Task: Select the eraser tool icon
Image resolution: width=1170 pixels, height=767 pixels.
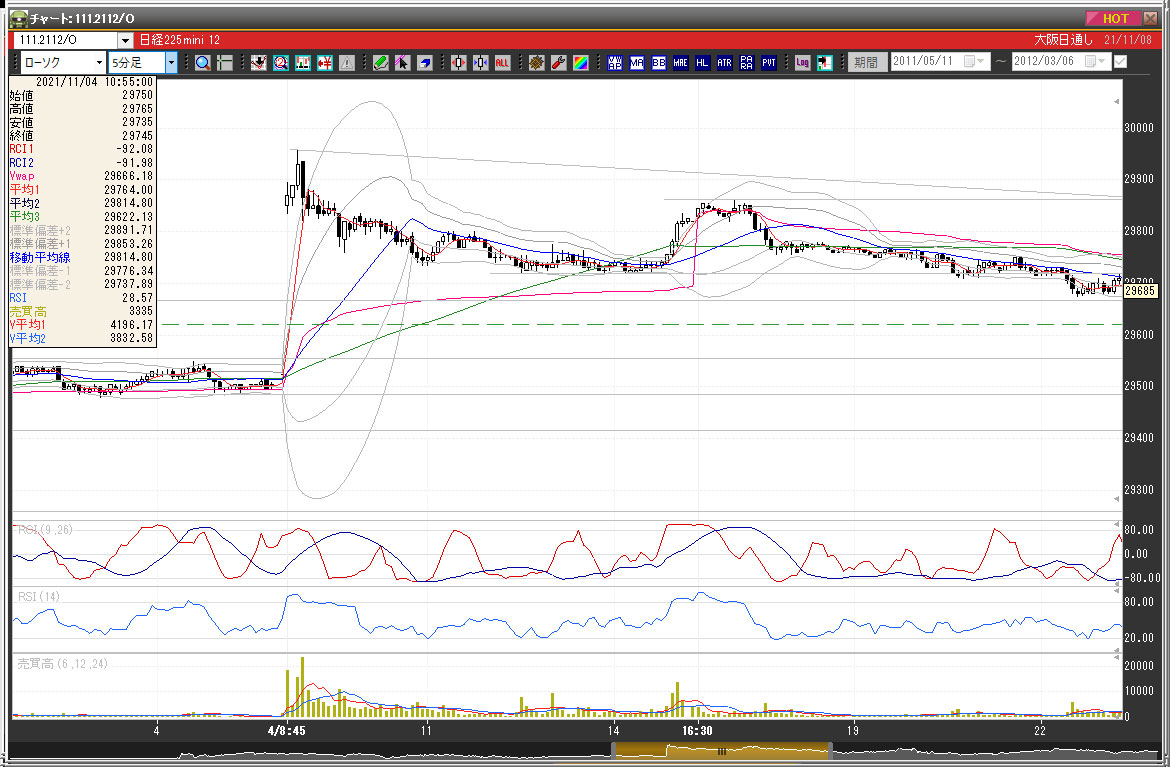Action: click(x=425, y=63)
